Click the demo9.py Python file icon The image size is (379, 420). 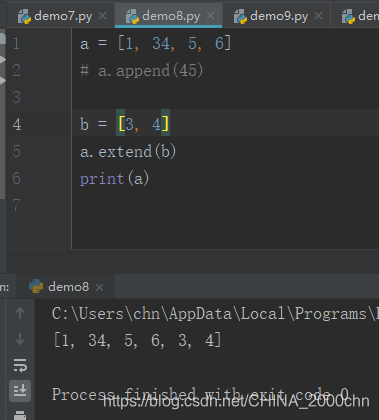tap(240, 16)
